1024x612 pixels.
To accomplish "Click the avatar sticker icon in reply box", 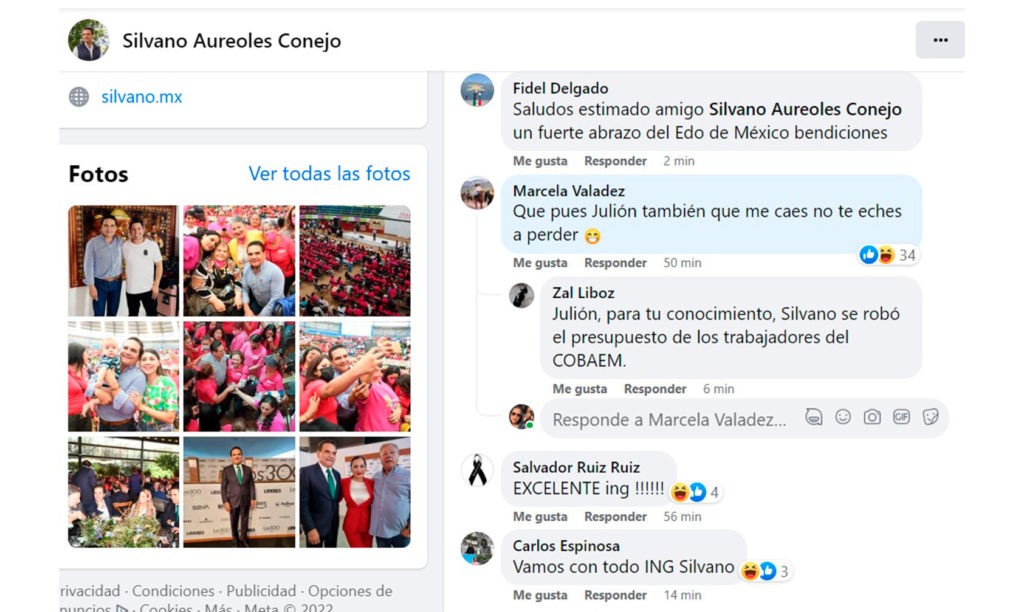I will tap(813, 417).
